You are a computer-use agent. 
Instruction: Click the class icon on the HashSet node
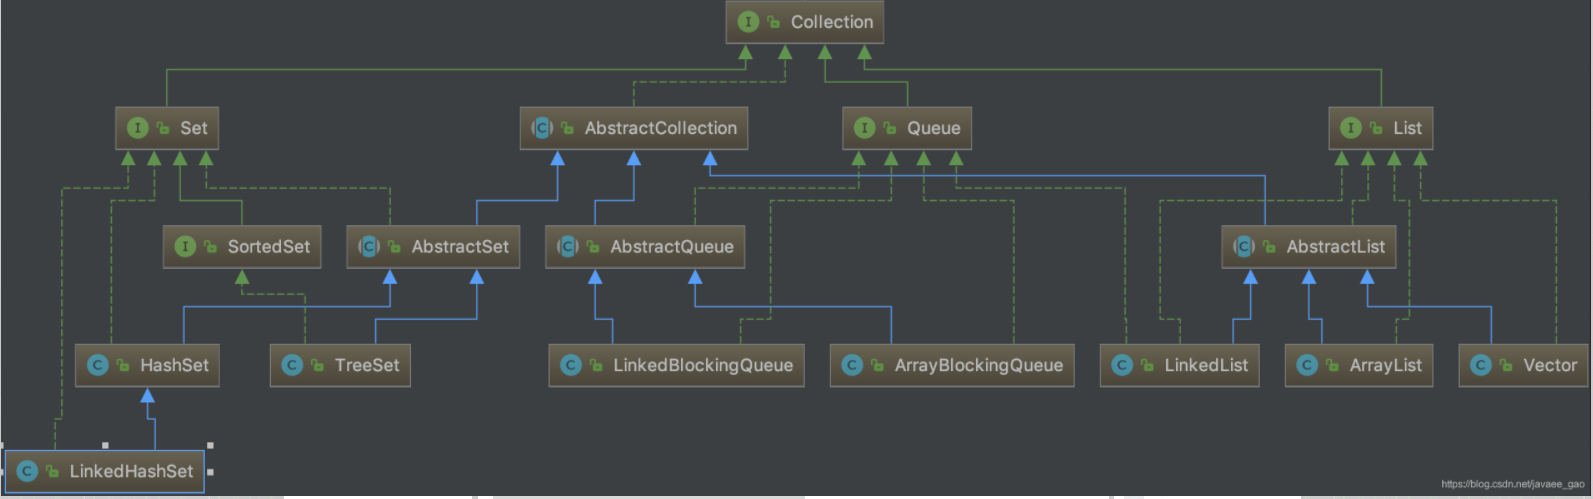pos(97,365)
